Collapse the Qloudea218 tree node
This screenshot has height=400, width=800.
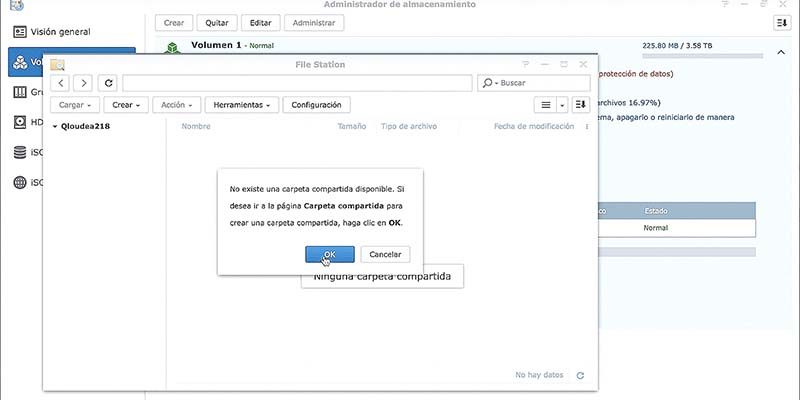point(55,127)
